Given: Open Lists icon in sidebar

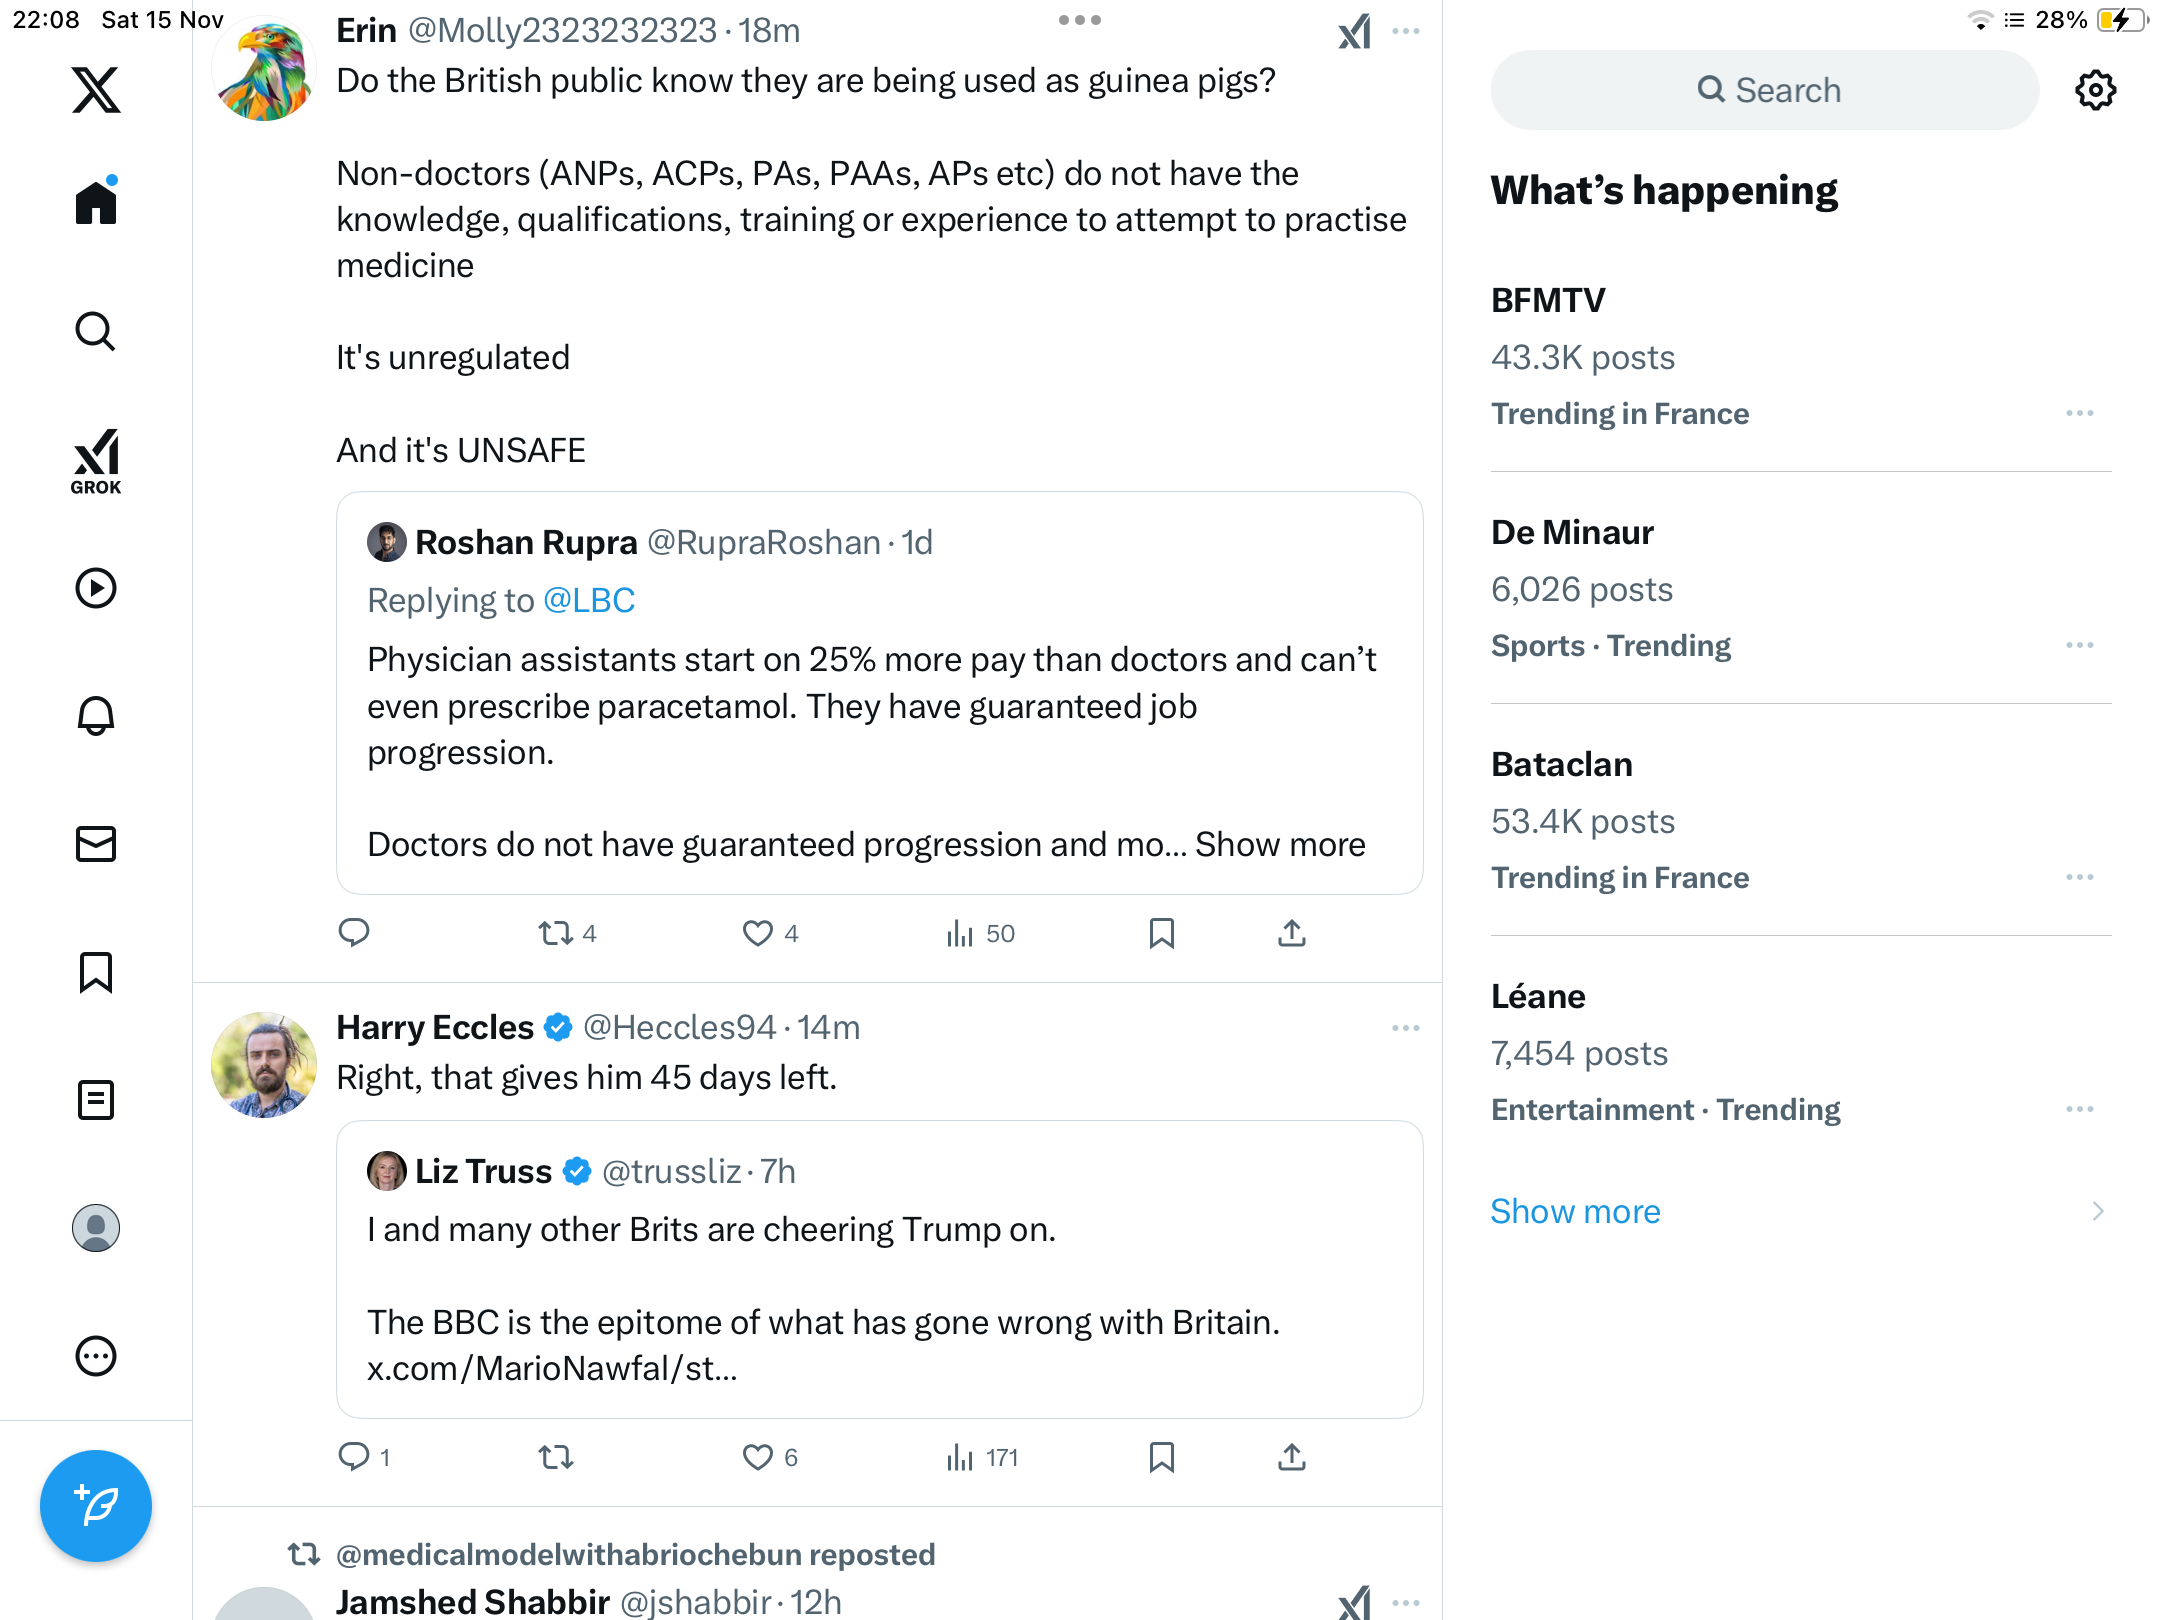Looking at the screenshot, I should [96, 1100].
